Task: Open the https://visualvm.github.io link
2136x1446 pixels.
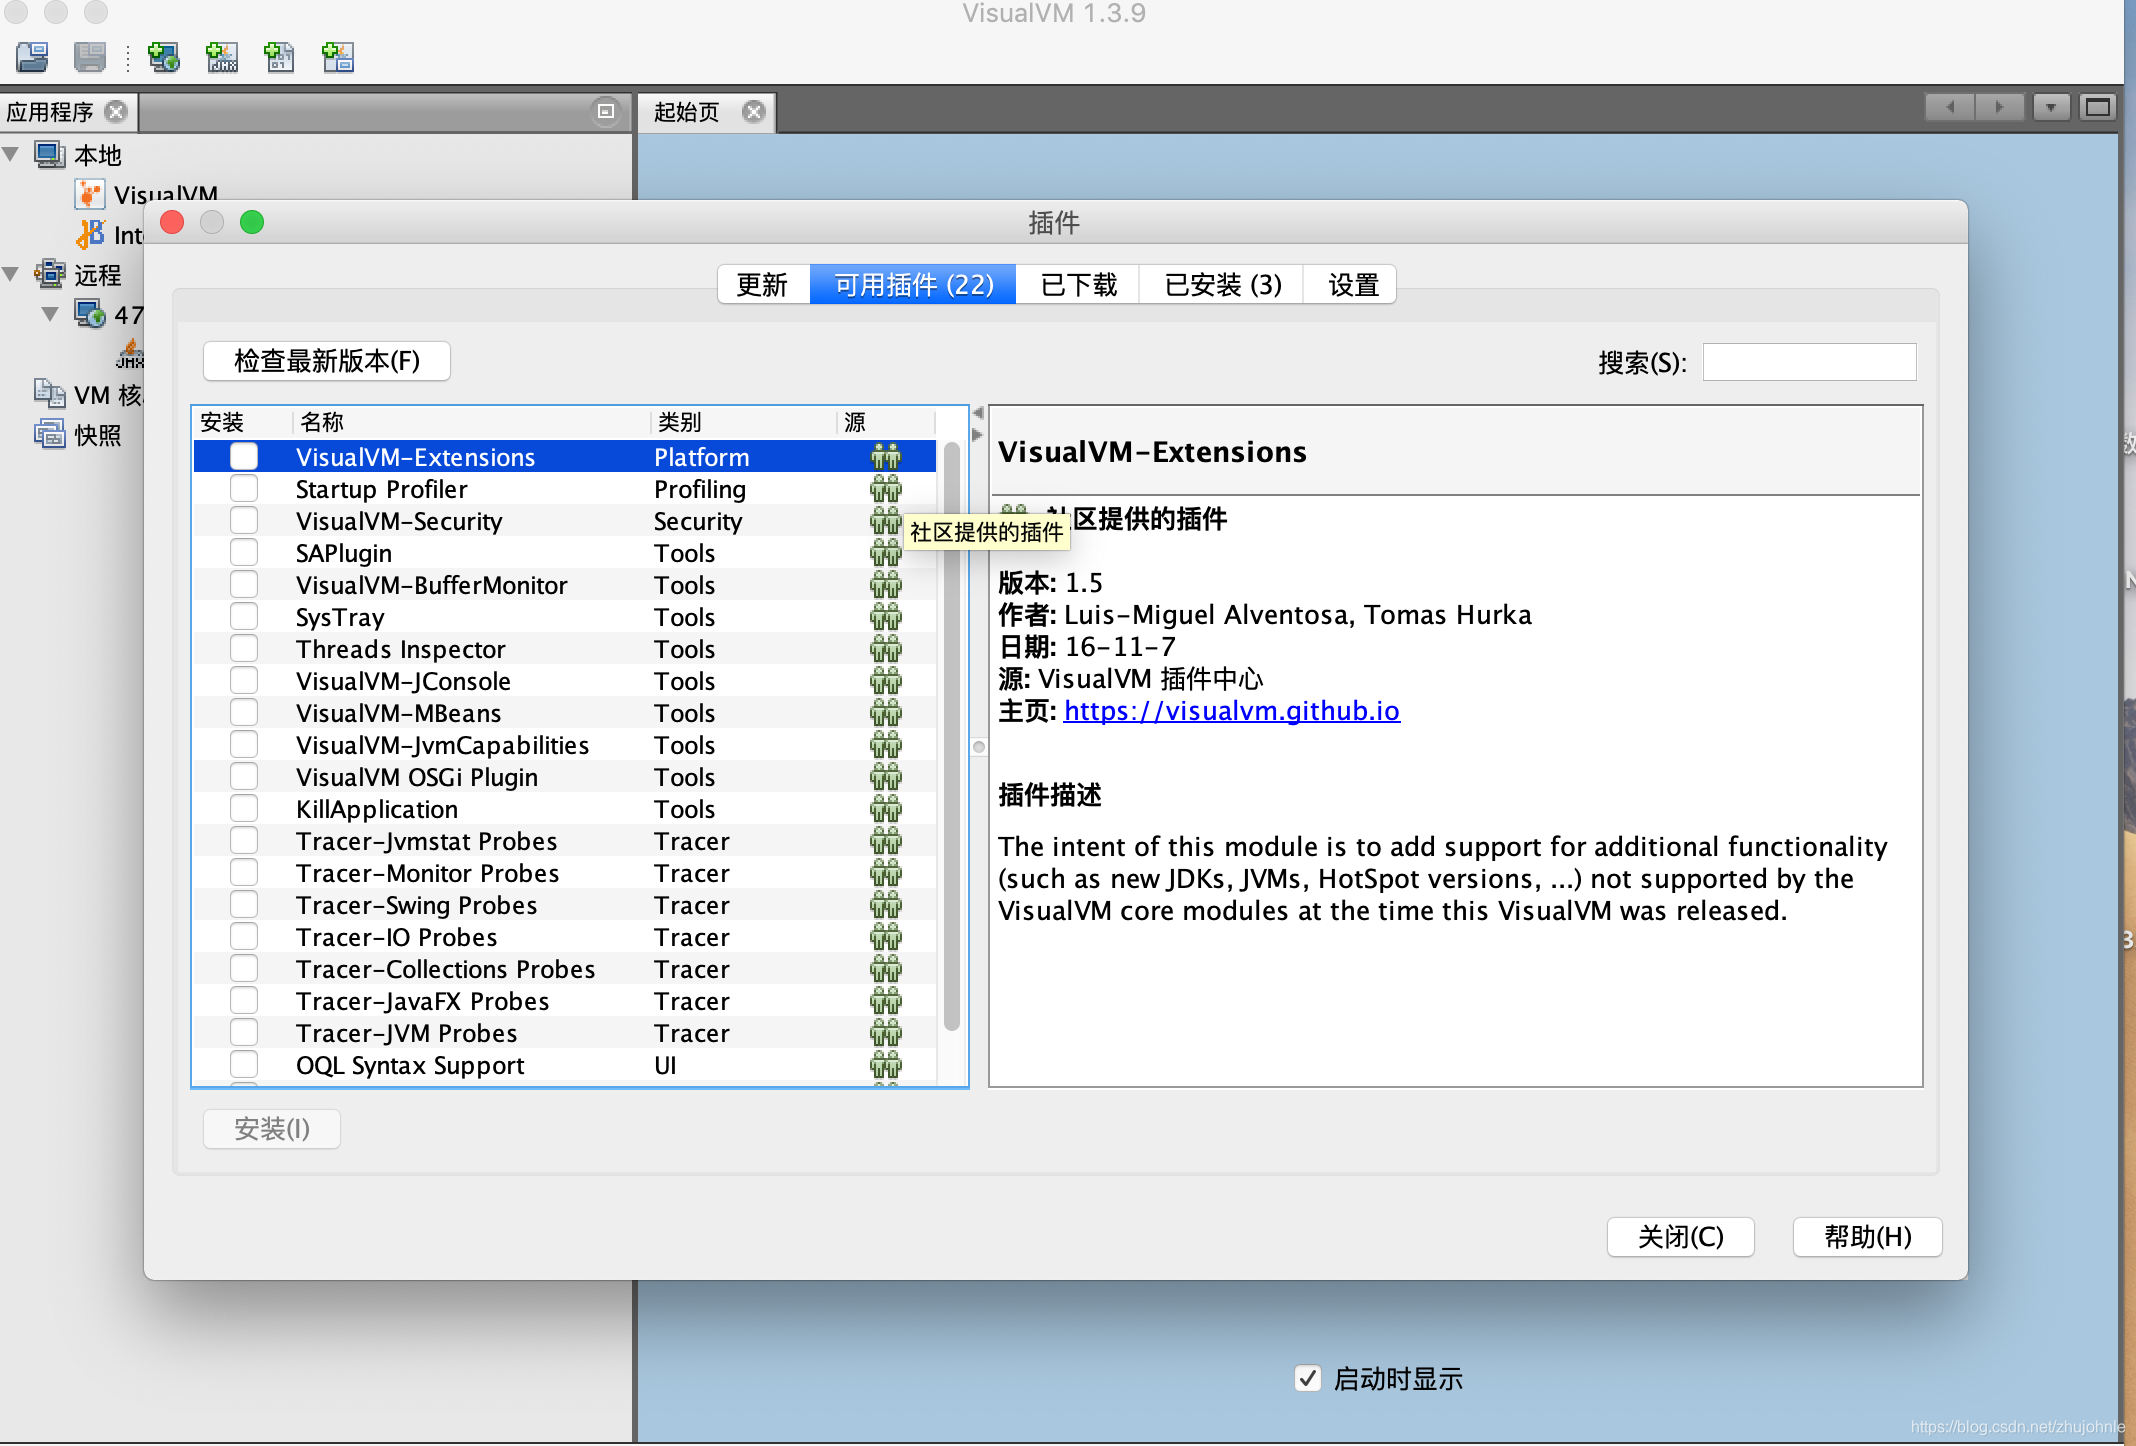Action: click(x=1231, y=711)
